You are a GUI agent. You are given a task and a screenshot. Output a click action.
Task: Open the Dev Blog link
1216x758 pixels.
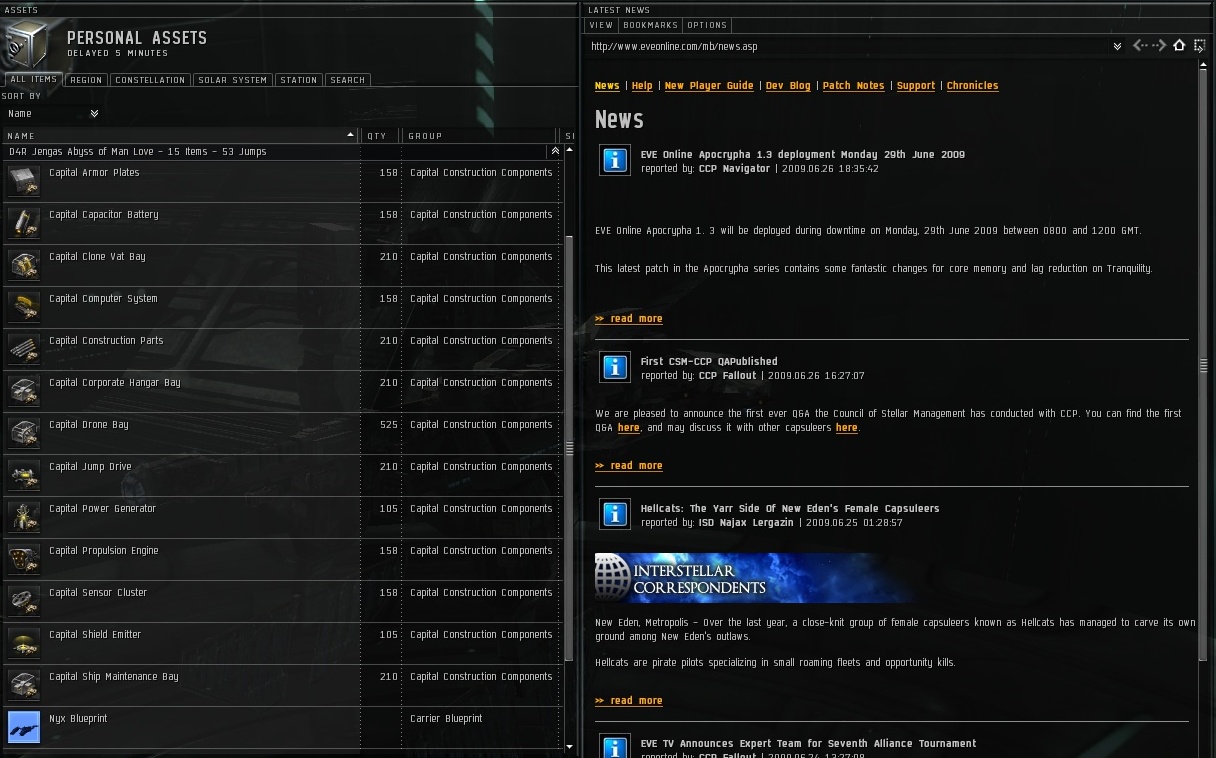click(788, 86)
